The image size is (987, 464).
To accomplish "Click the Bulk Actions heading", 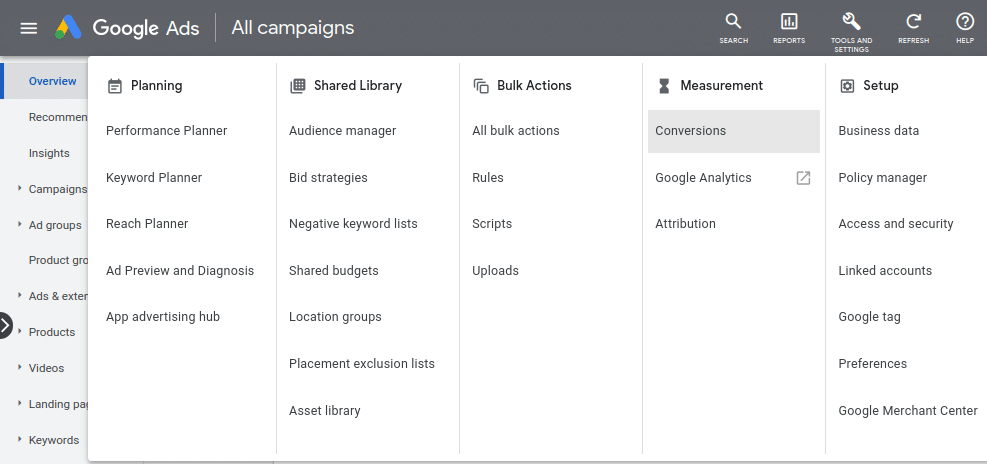I will click(534, 86).
